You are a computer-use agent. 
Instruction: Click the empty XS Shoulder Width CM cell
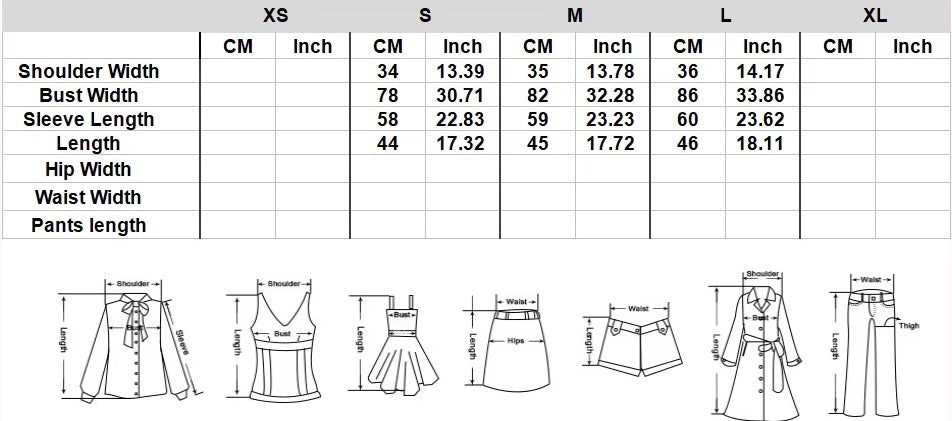[238, 71]
